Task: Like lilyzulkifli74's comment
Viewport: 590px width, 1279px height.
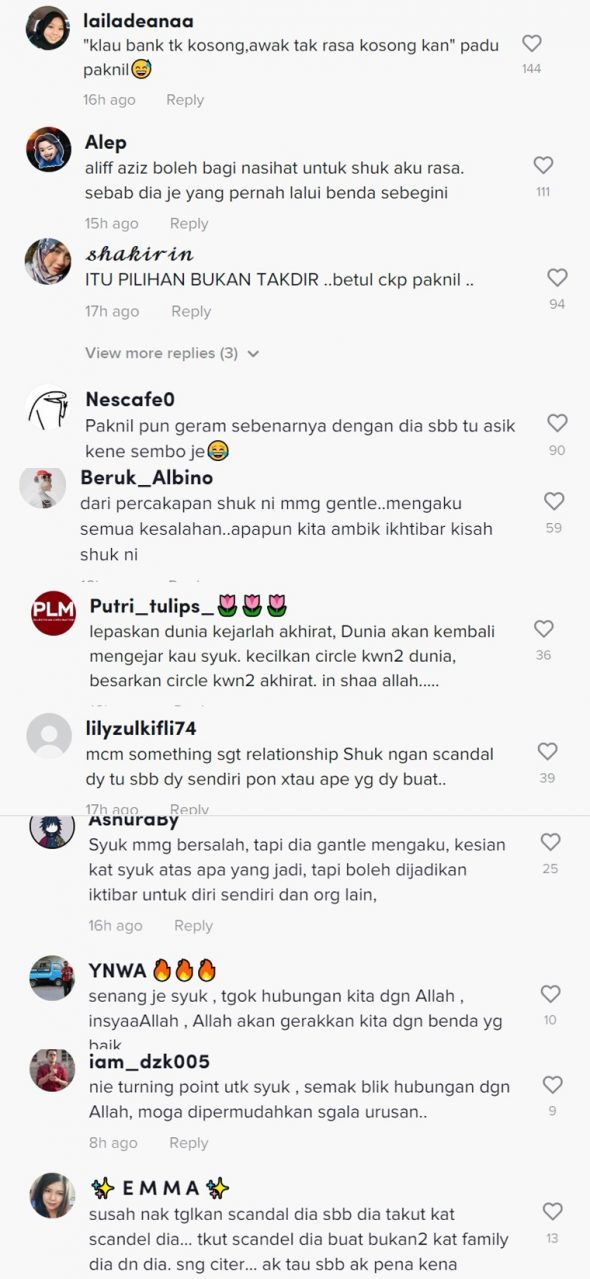Action: pos(547,751)
